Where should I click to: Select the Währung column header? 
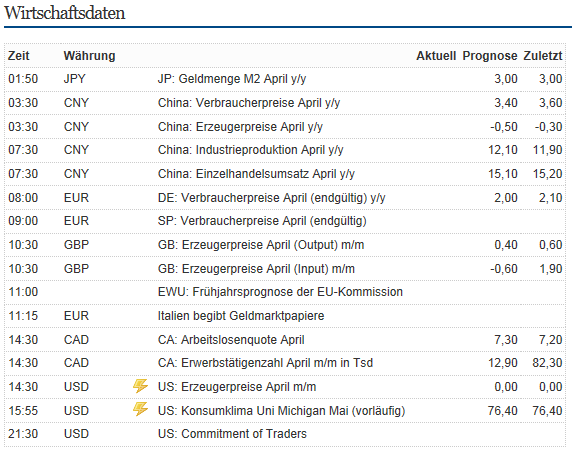[x=90, y=56]
